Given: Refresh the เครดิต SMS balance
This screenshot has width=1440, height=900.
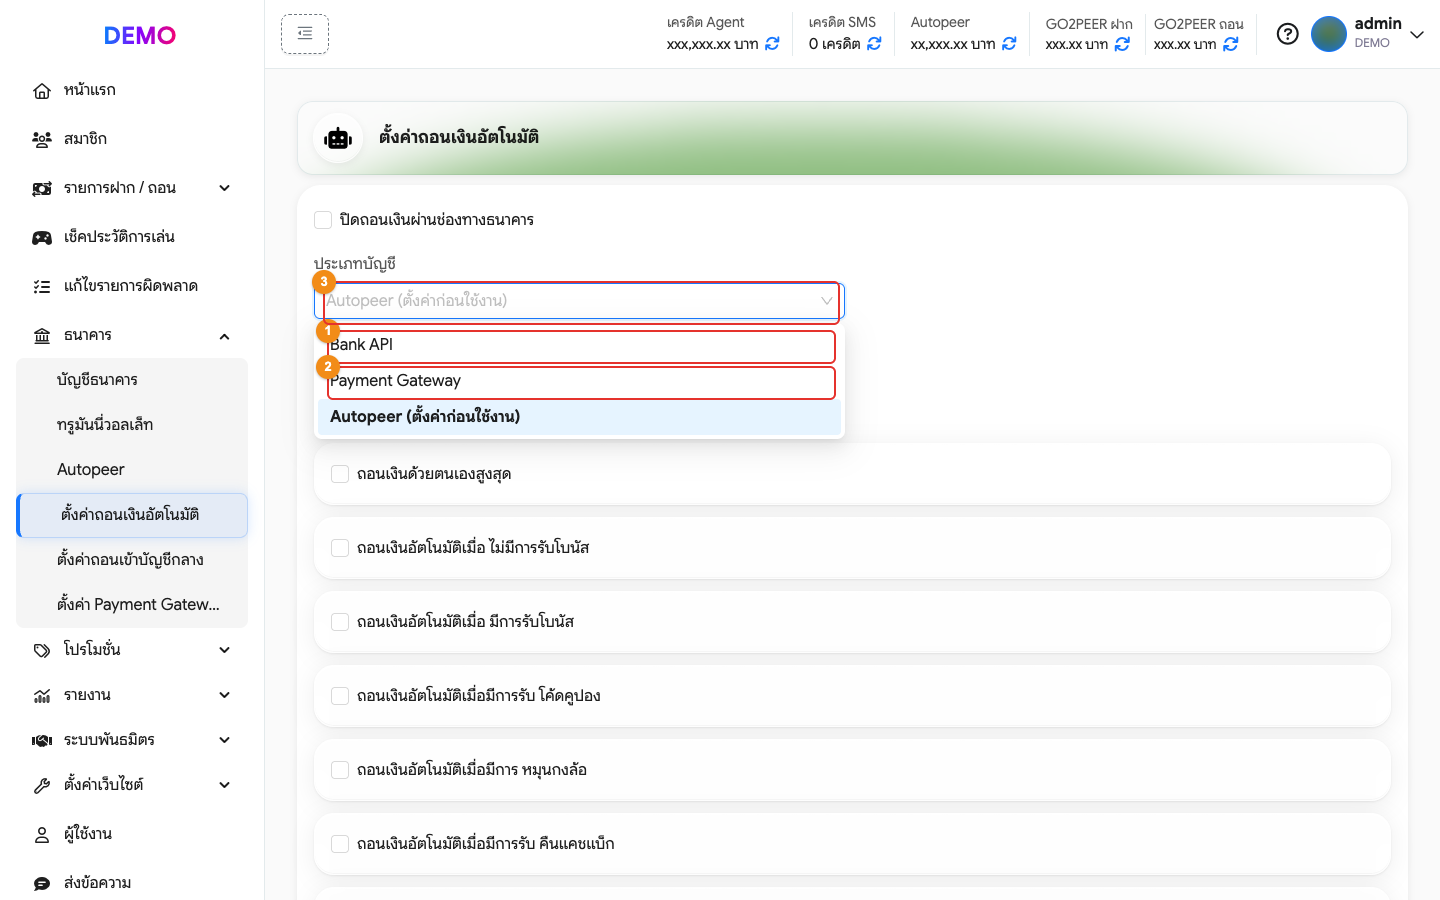Looking at the screenshot, I should pyautogui.click(x=874, y=44).
